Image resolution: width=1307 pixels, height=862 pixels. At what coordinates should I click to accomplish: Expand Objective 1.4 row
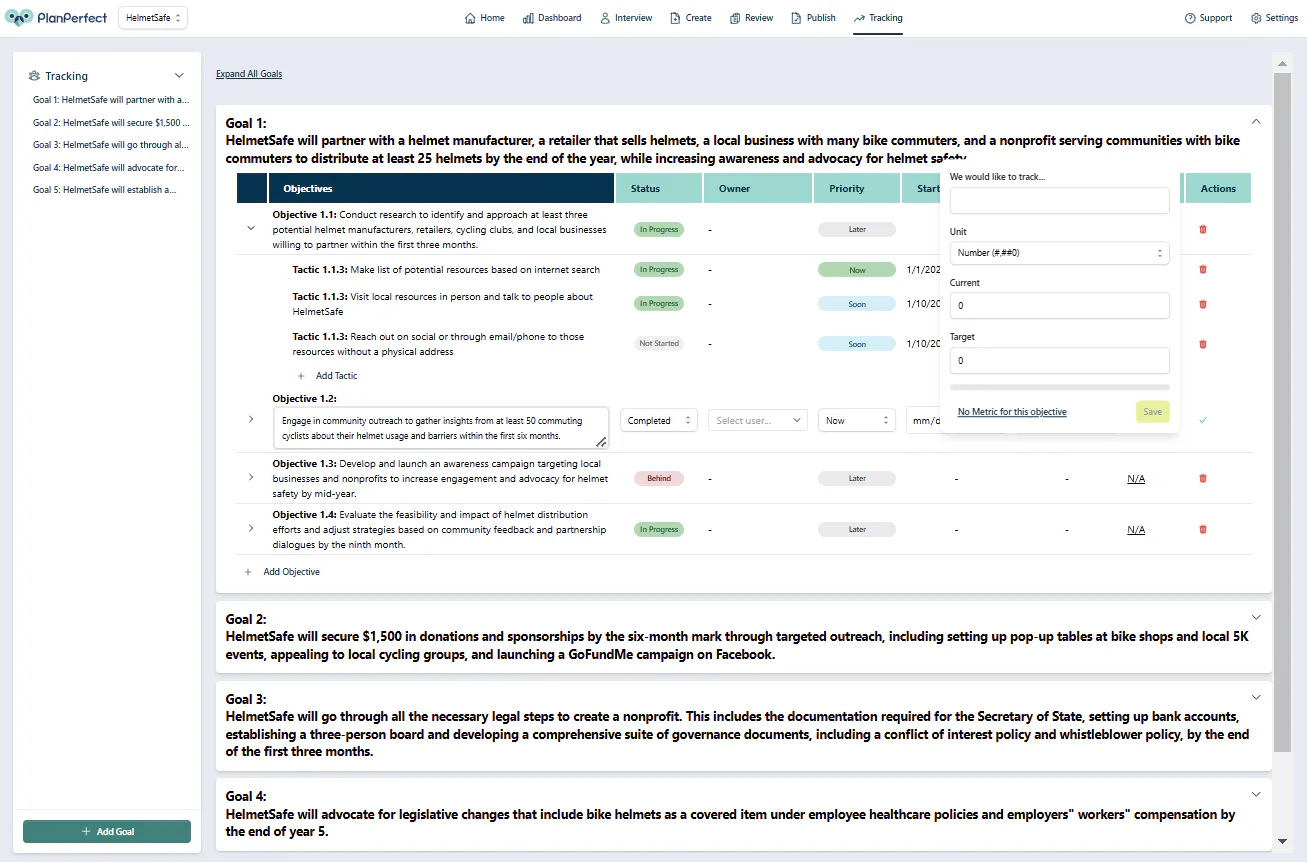click(x=251, y=528)
